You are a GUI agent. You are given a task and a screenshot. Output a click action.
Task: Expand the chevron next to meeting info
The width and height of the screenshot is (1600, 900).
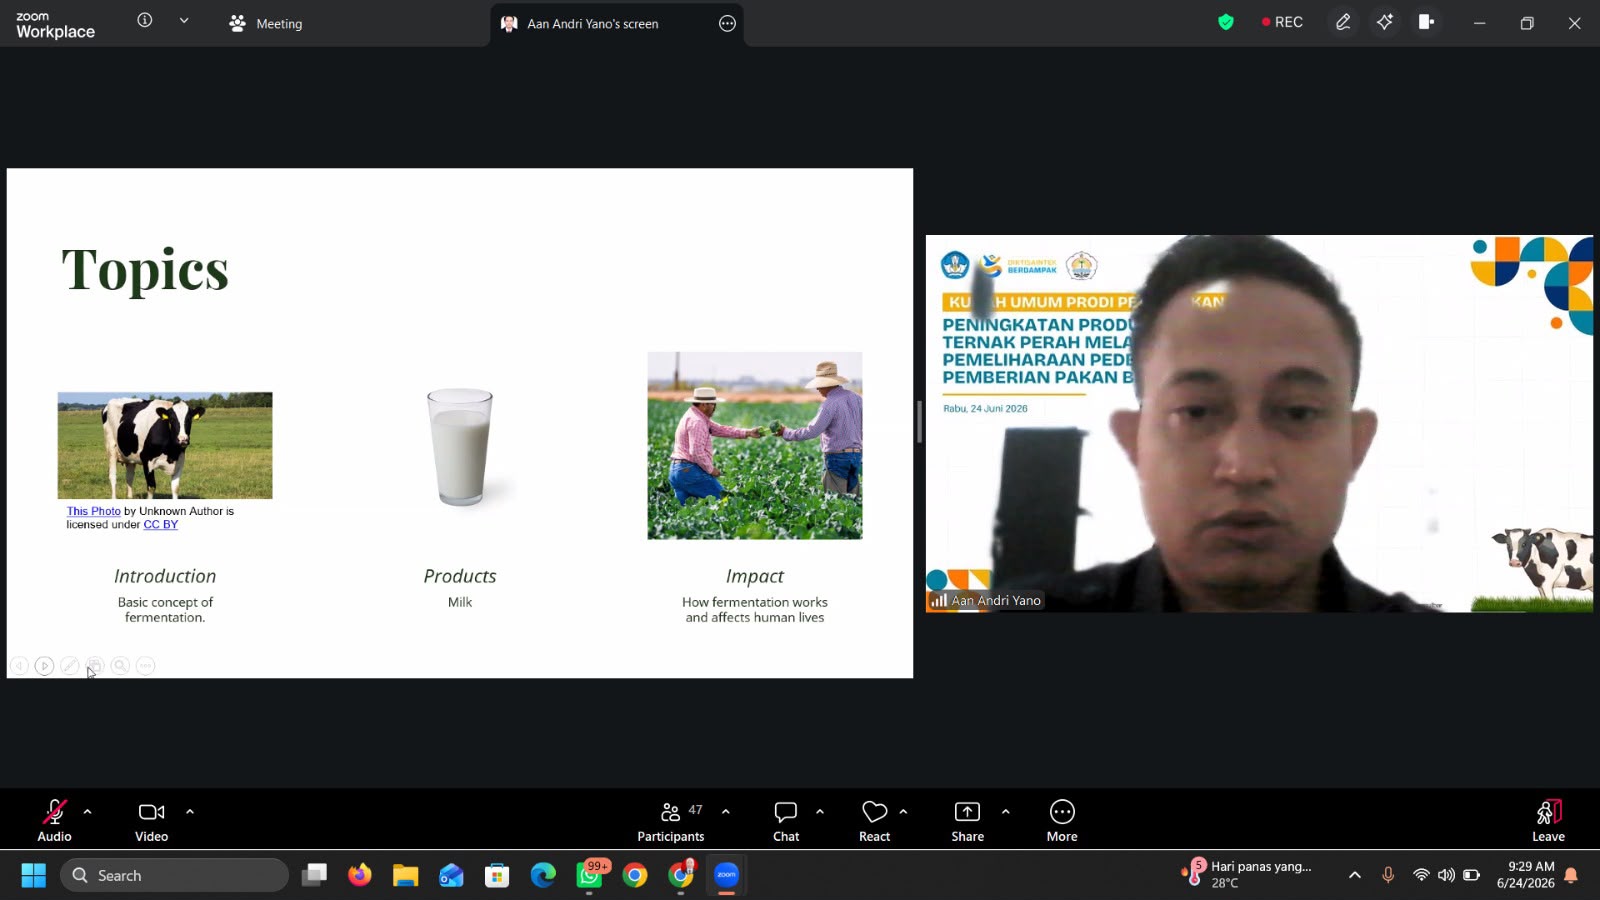click(184, 20)
